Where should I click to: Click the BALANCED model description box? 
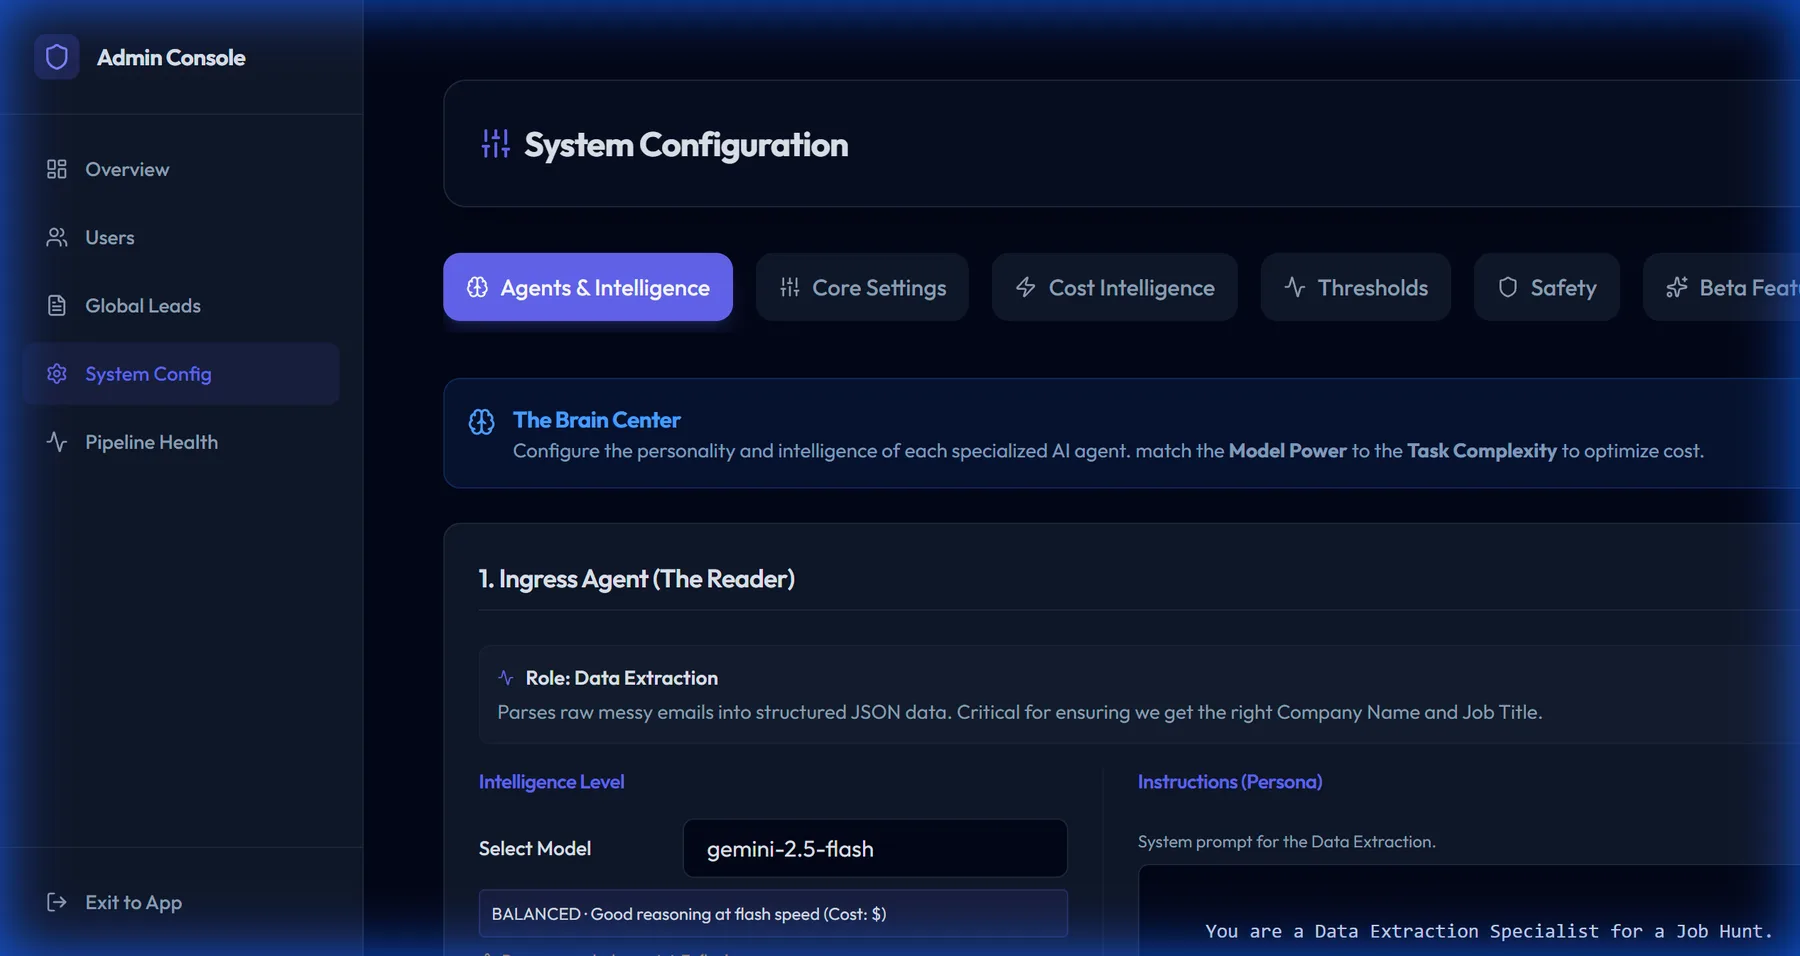[x=773, y=913]
